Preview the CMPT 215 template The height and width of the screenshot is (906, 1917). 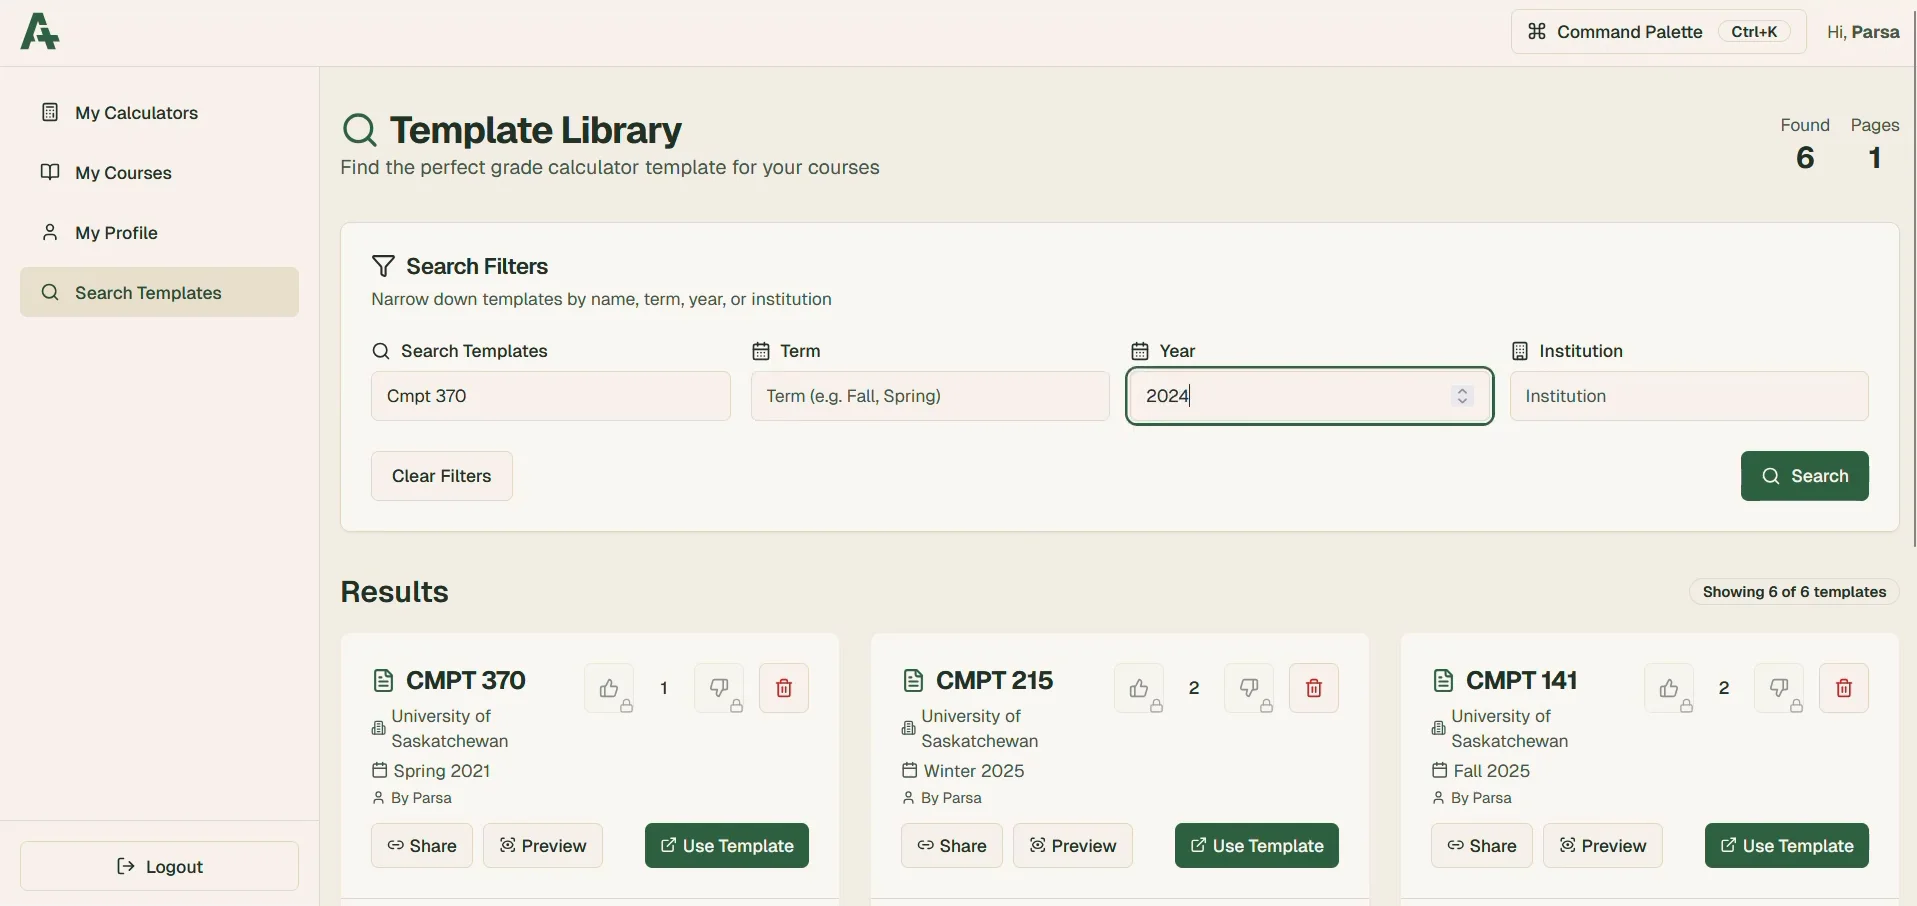(1073, 845)
